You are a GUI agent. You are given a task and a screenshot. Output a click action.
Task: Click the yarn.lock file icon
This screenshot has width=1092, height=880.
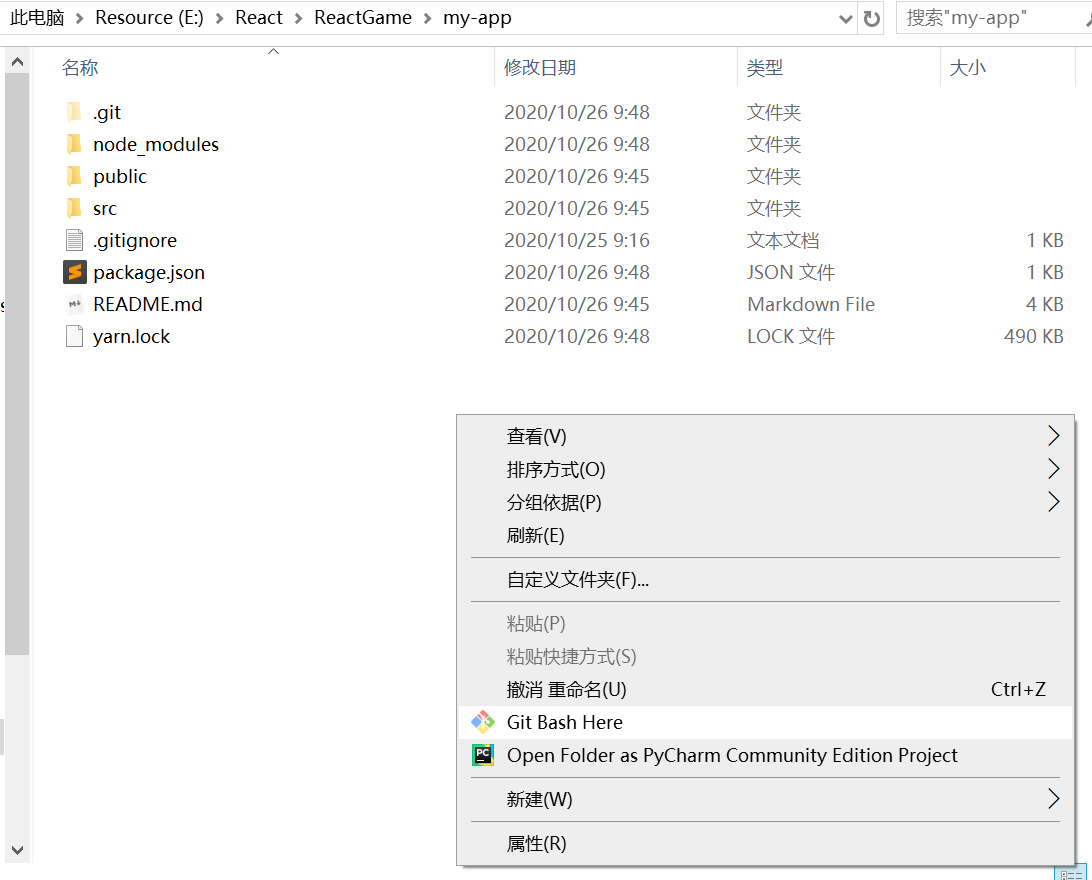[75, 336]
